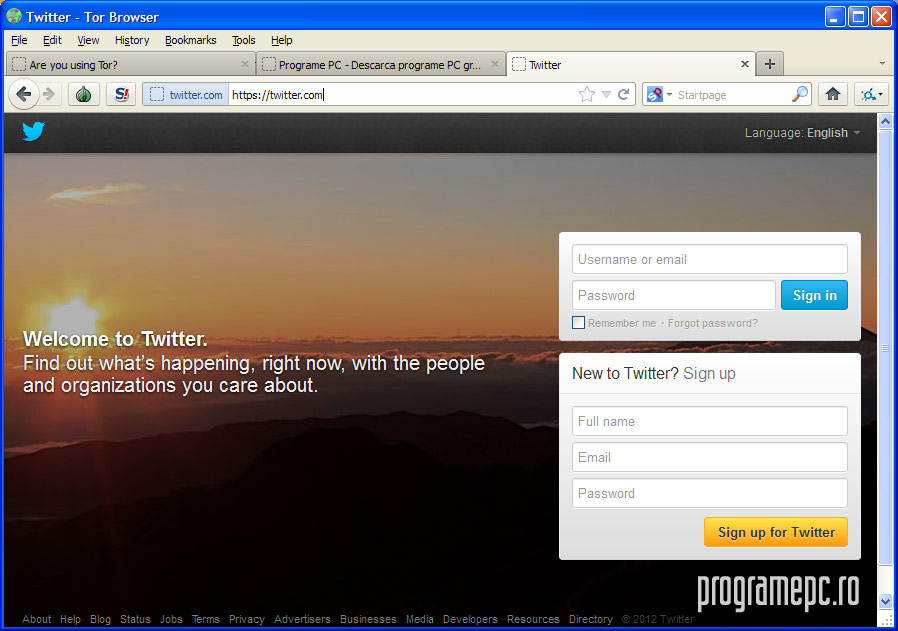Viewport: 898px width, 631px height.
Task: Open the Status footer link
Action: tap(135, 619)
